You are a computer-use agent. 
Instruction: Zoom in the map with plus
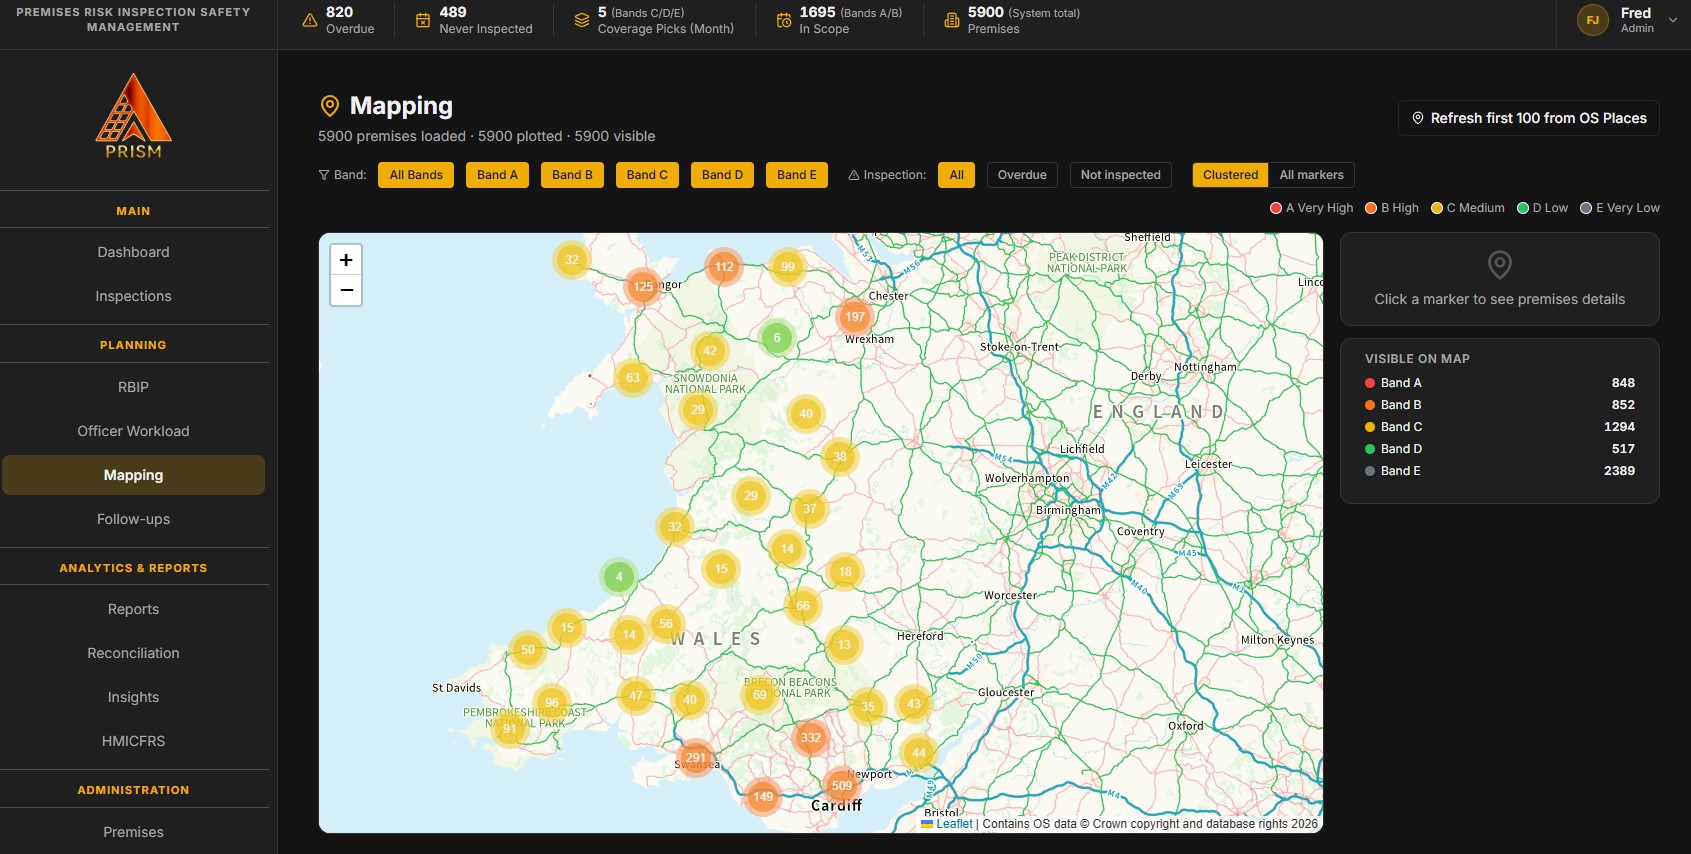(x=346, y=260)
